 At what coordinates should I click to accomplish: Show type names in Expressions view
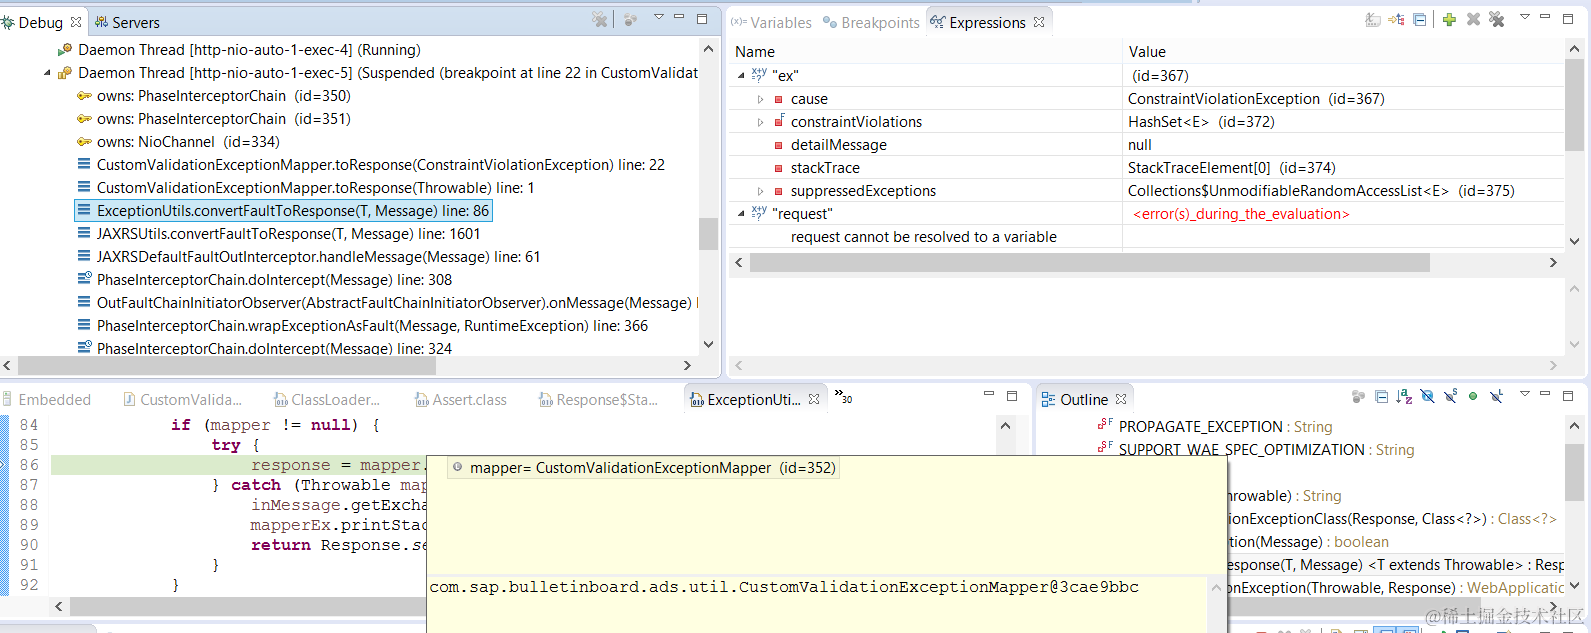pyautogui.click(x=1373, y=20)
